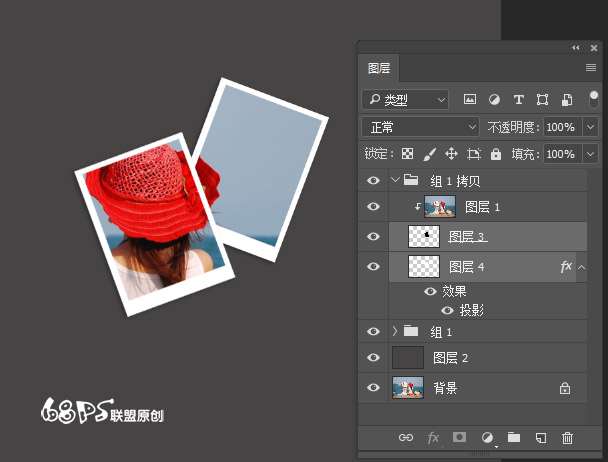Create a new layer with bottom icon

(x=540, y=437)
